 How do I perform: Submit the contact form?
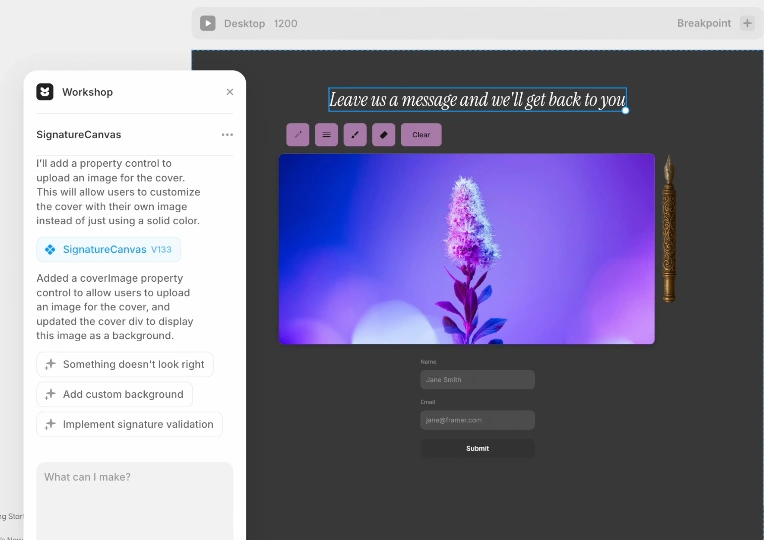tap(478, 448)
